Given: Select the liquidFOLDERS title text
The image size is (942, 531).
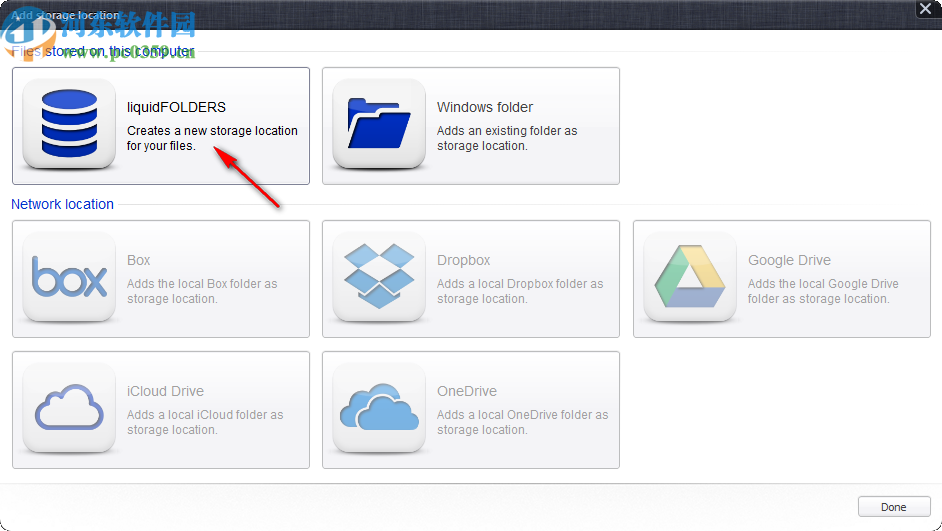Looking at the screenshot, I should [177, 108].
